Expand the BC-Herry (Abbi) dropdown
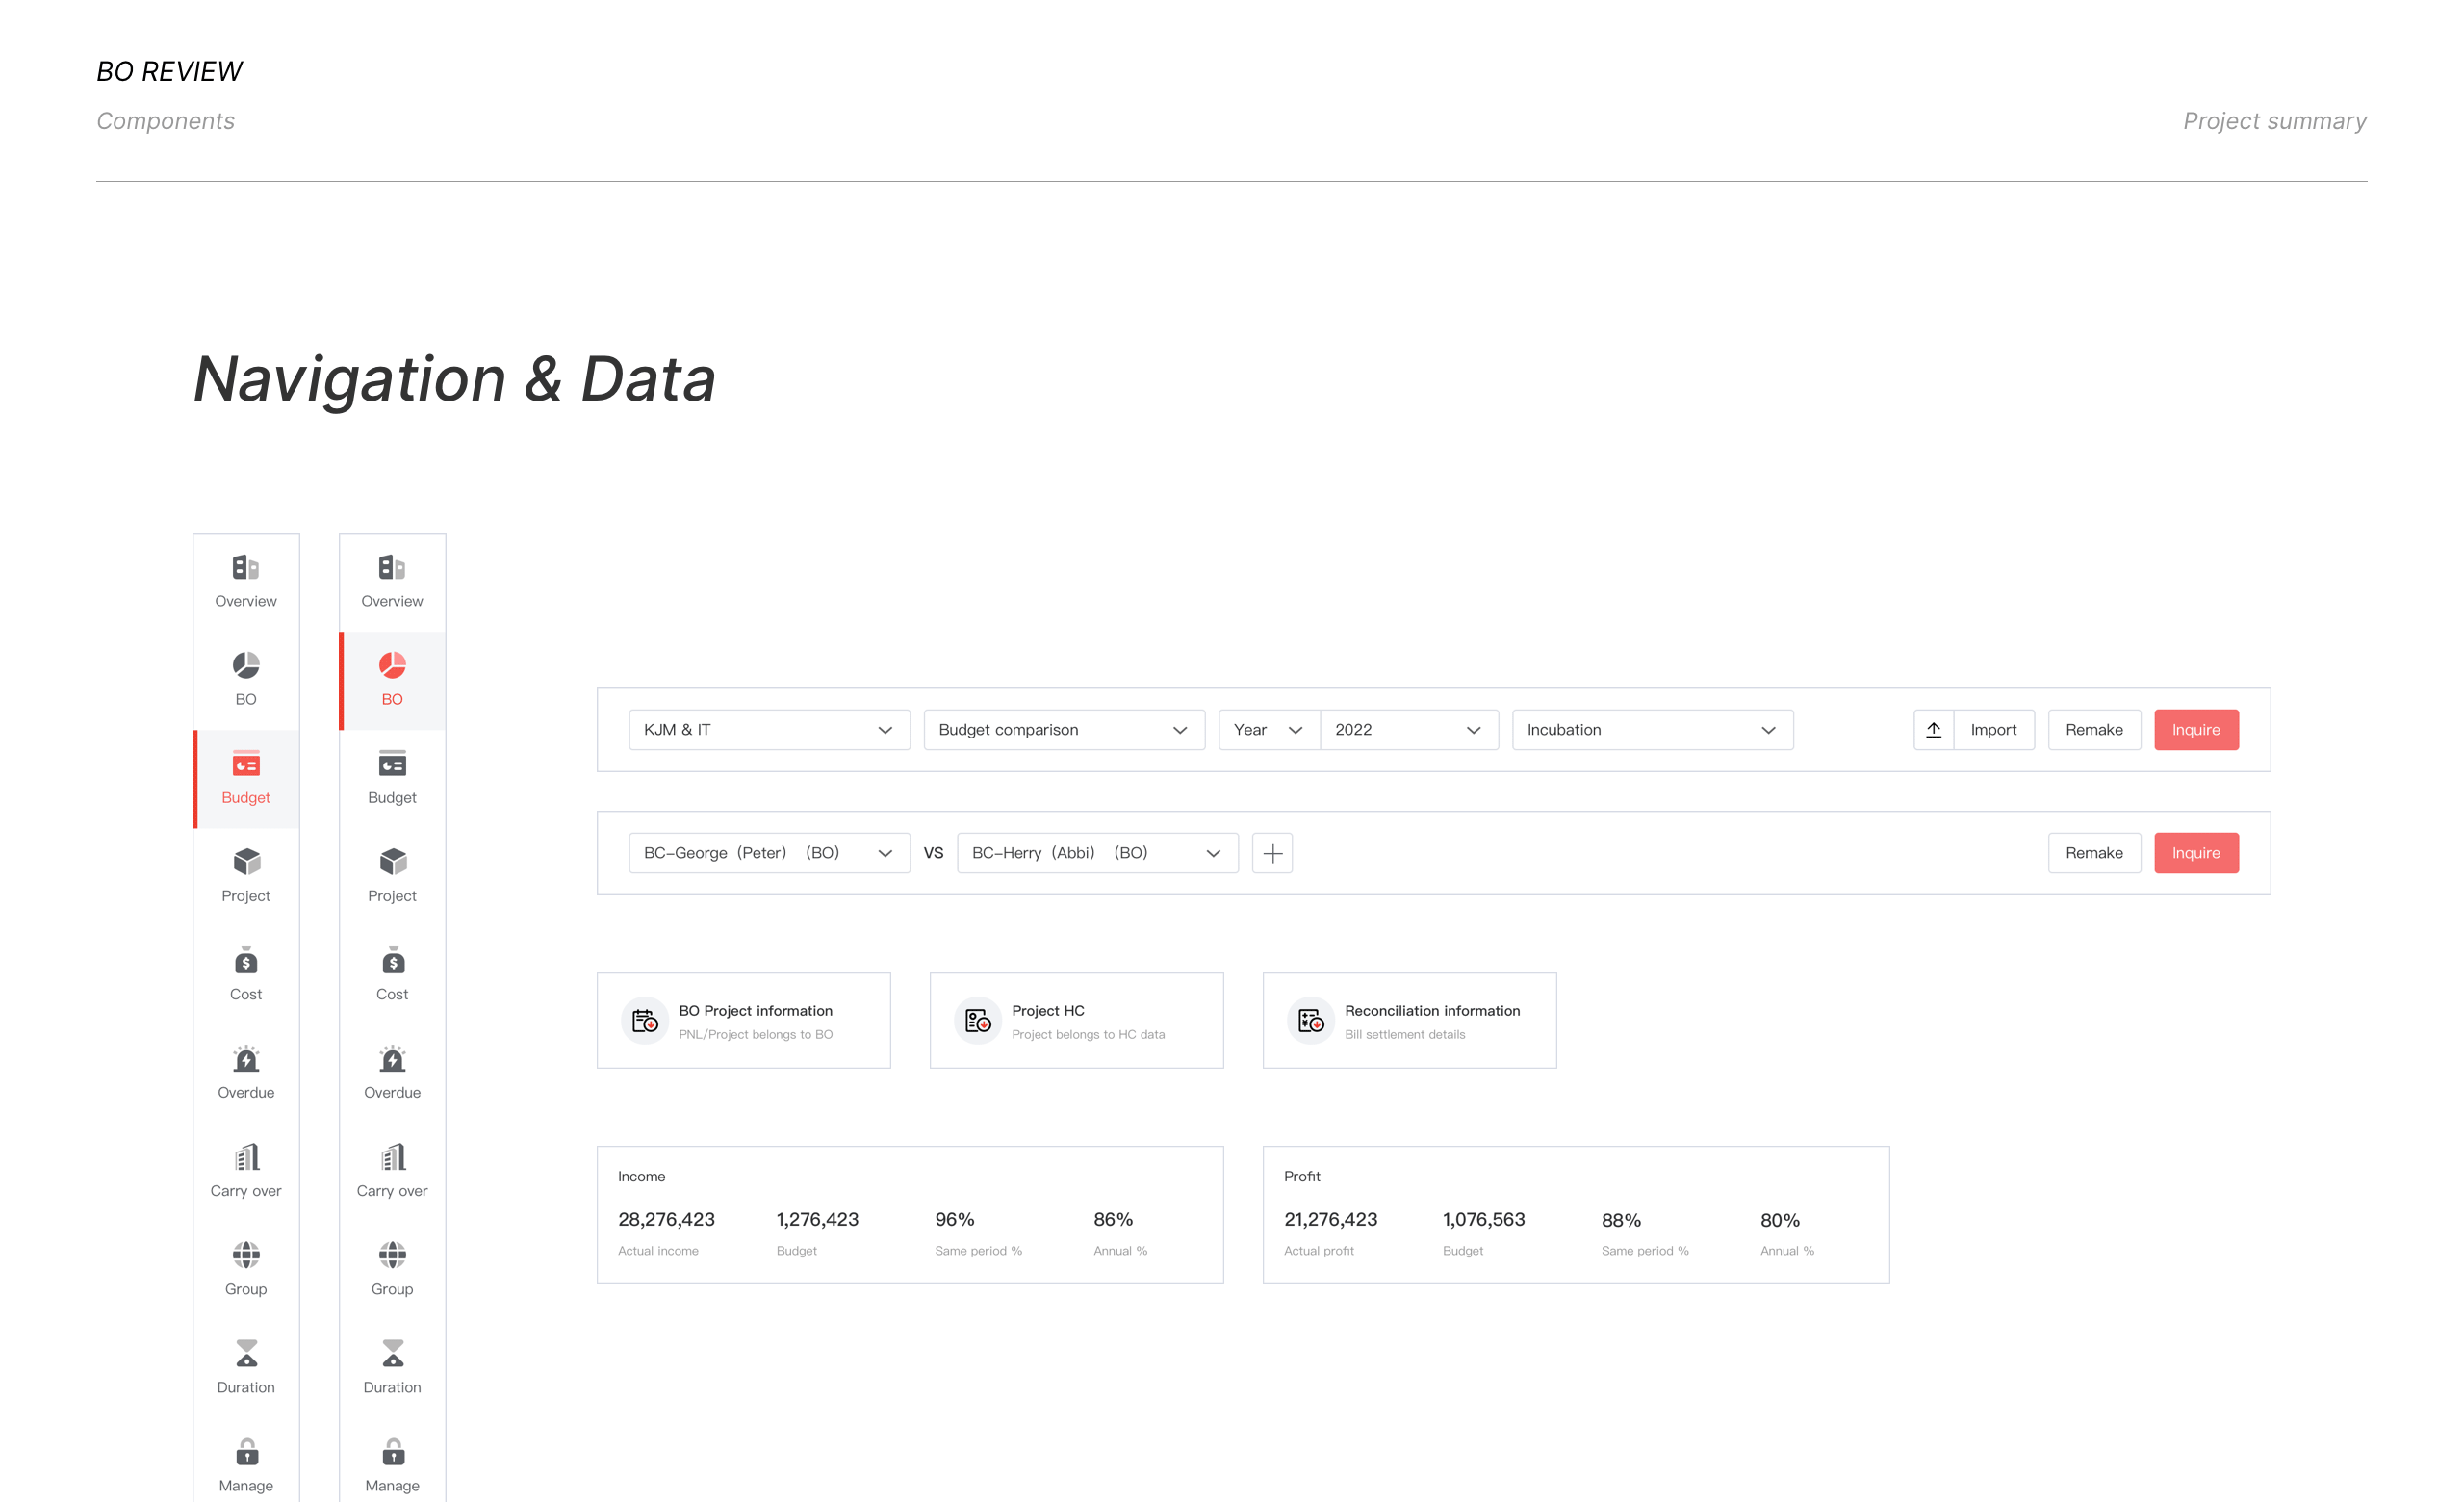The image size is (2464, 1502). (x=1097, y=853)
